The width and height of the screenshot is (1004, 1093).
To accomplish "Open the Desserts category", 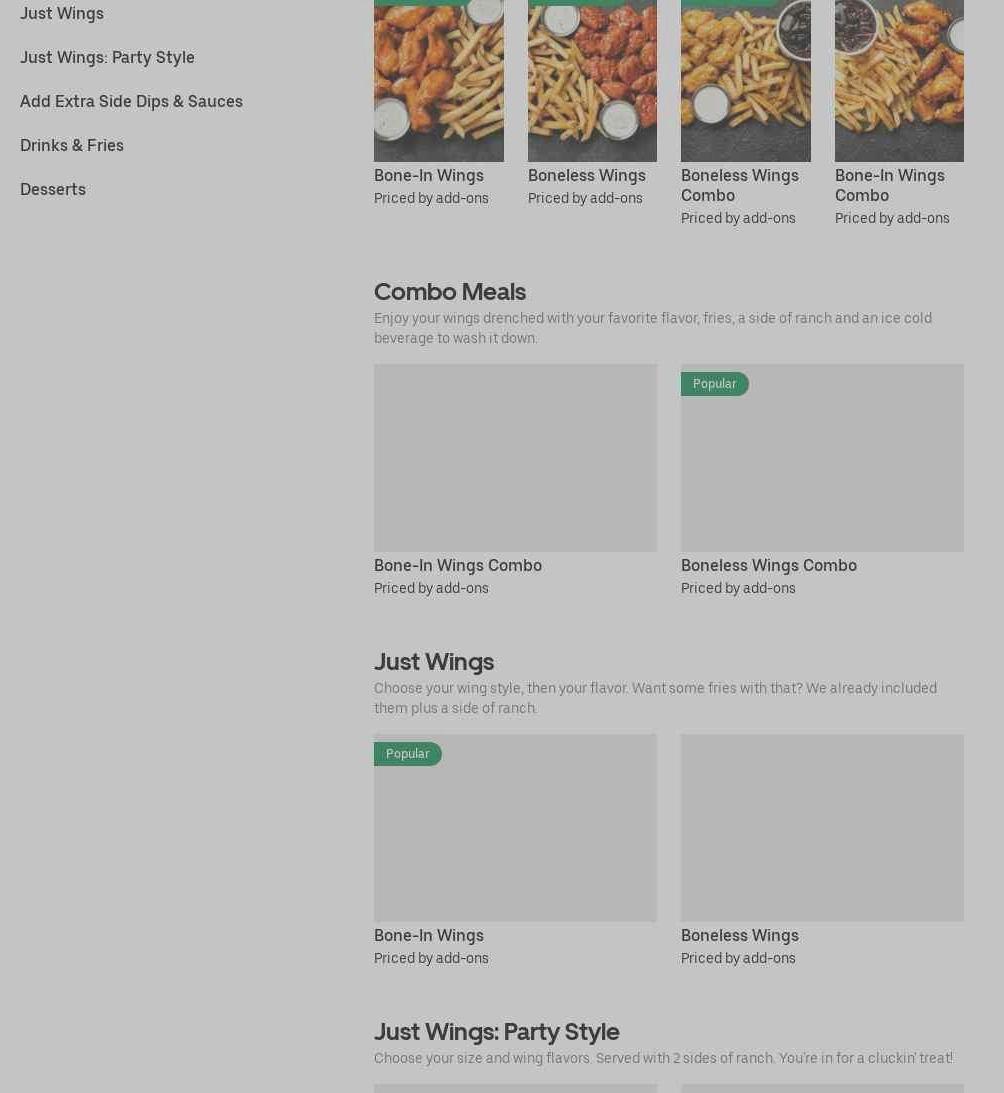I will coord(53,189).
